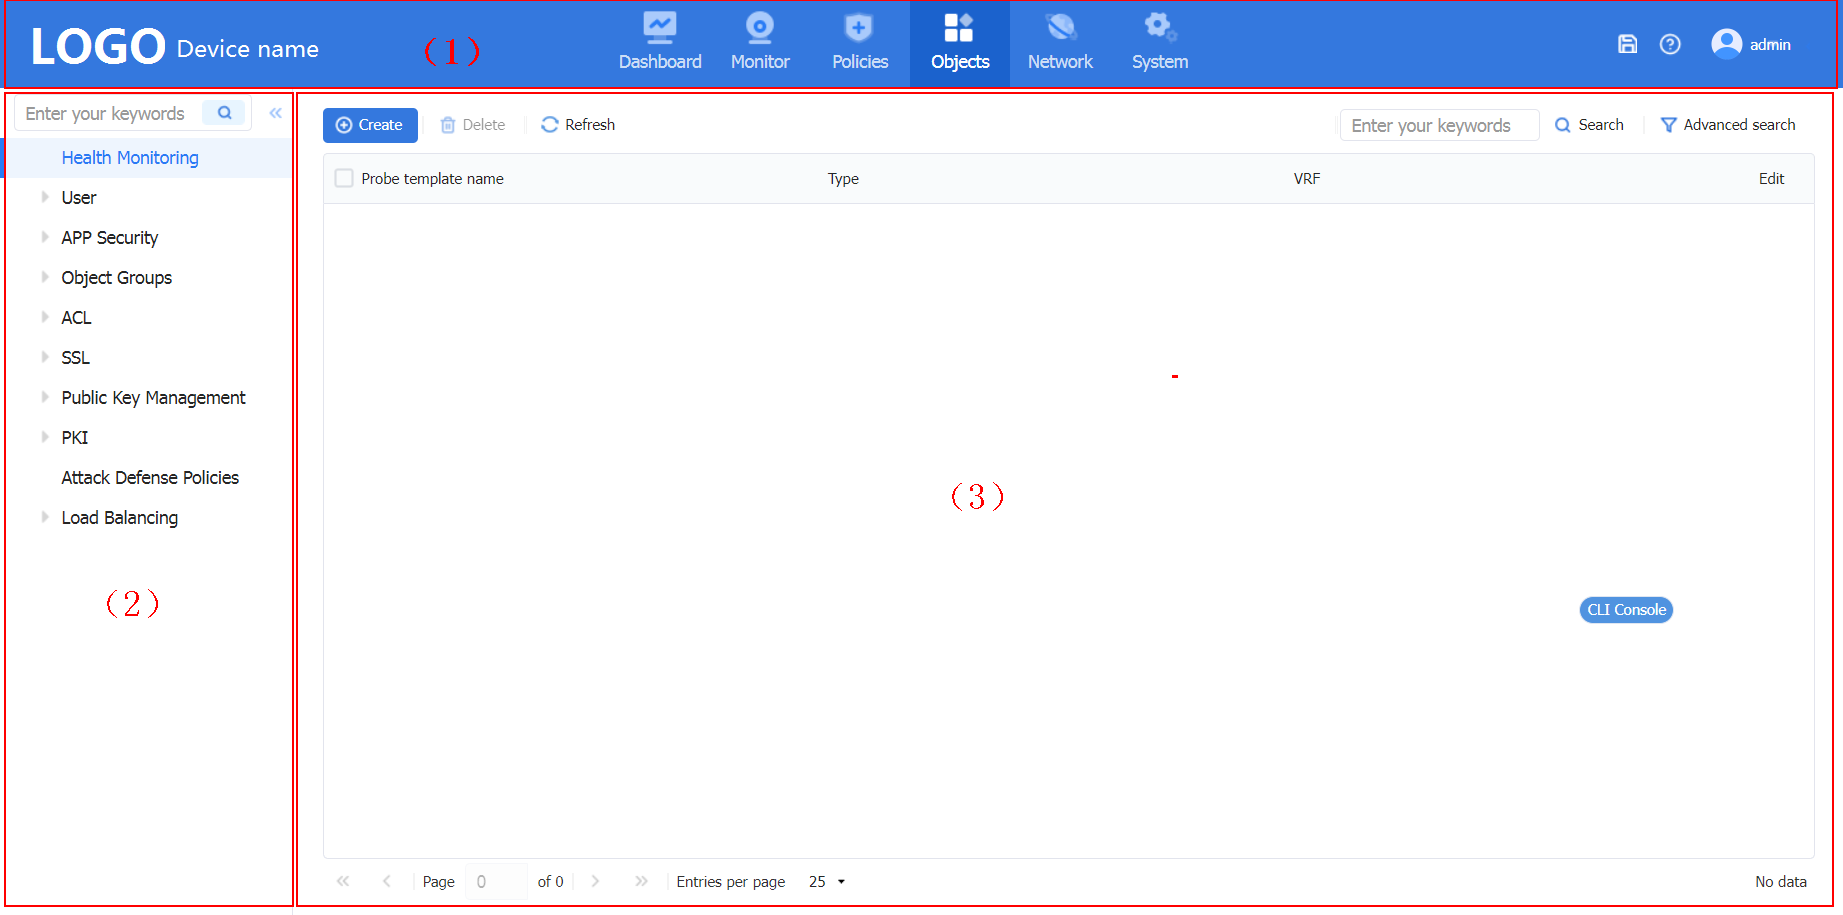This screenshot has height=915, width=1843.
Task: Expand the Public Key Management node
Action: (45, 397)
